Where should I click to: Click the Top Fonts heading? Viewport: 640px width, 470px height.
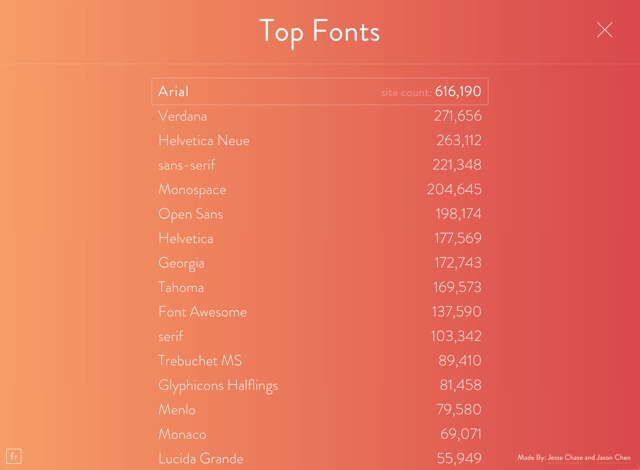pos(320,32)
